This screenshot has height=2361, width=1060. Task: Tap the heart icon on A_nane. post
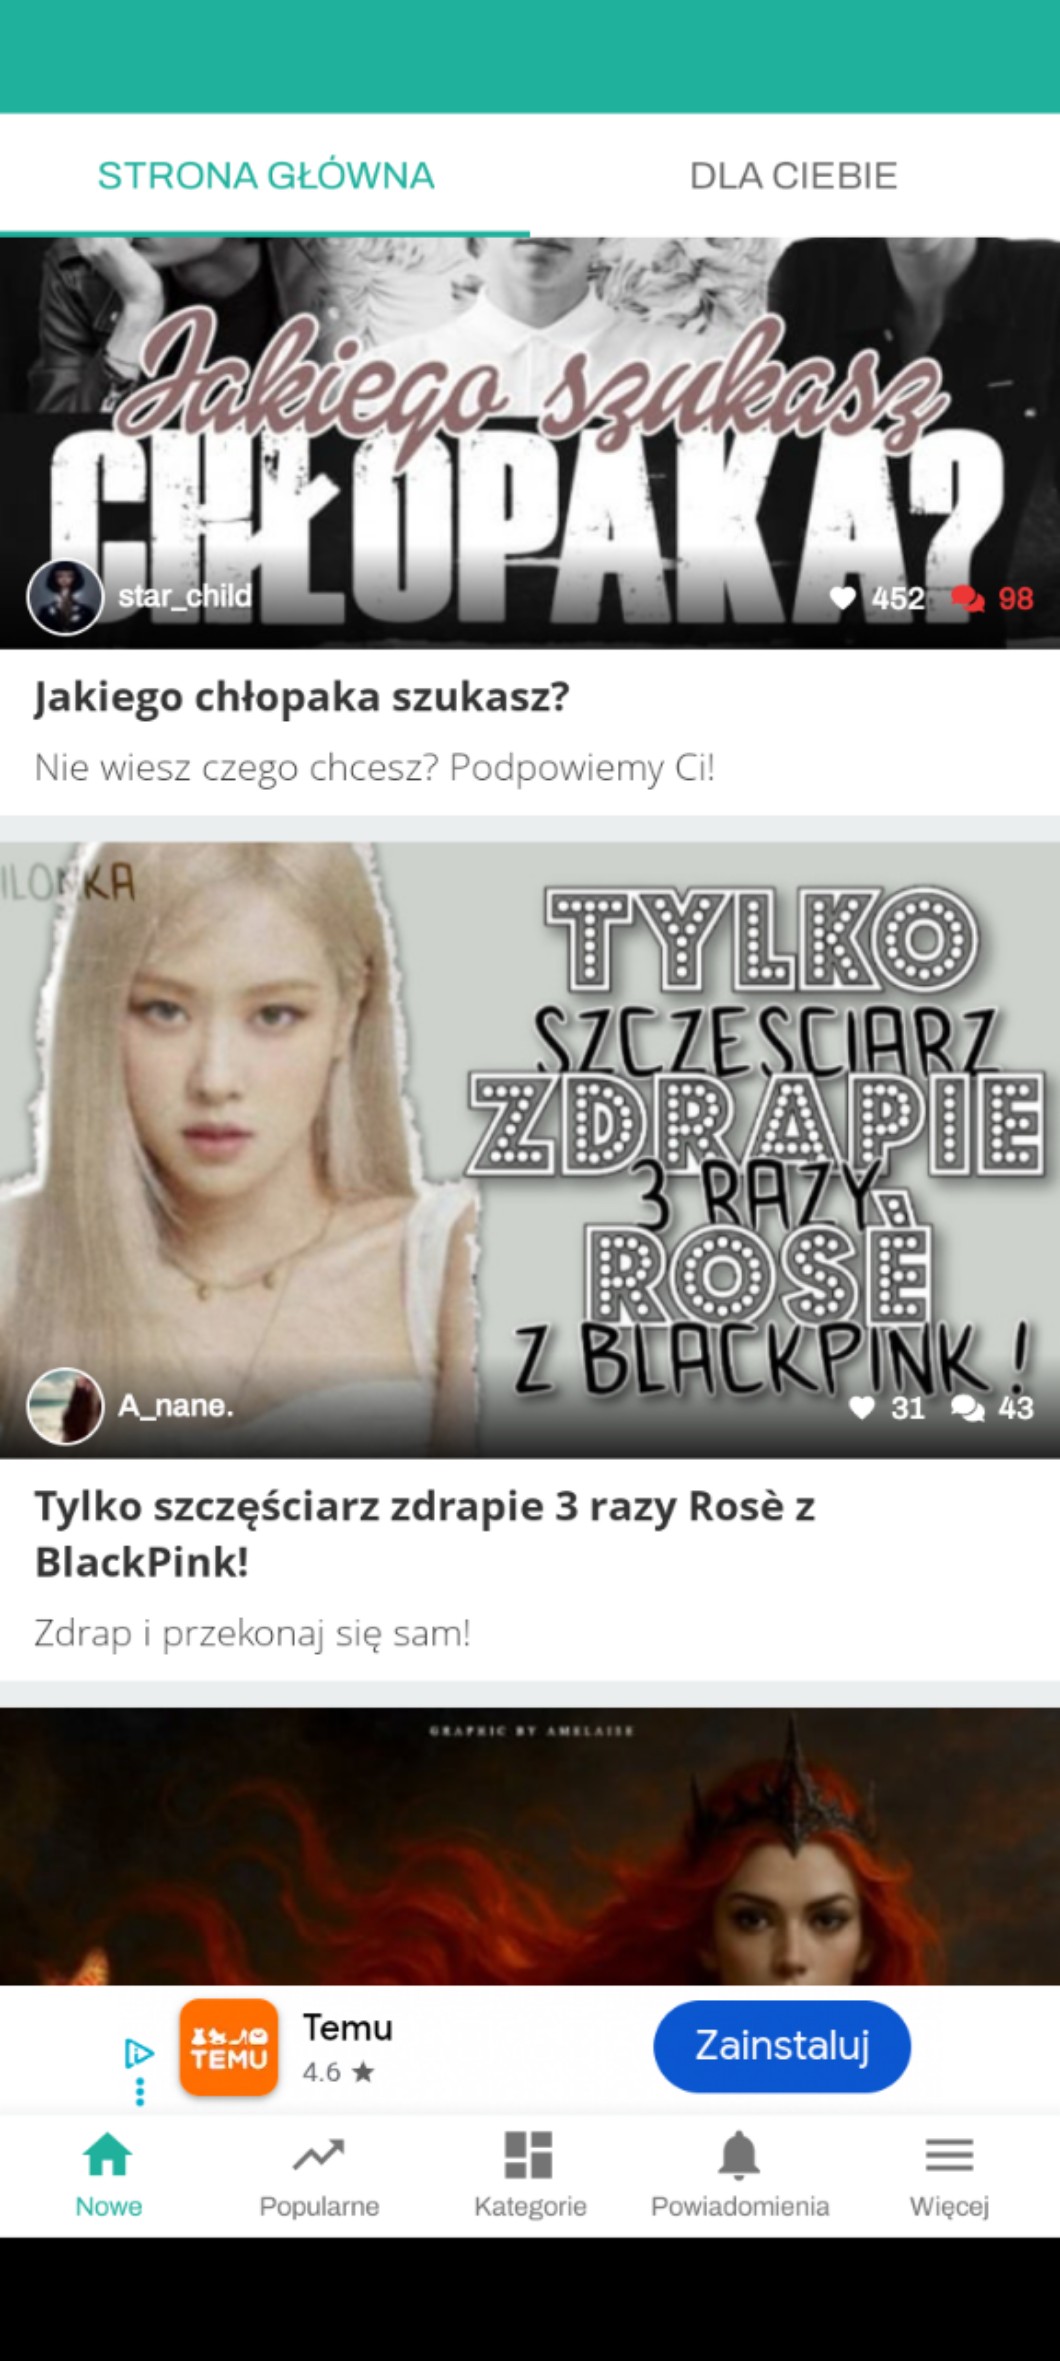tap(861, 1408)
